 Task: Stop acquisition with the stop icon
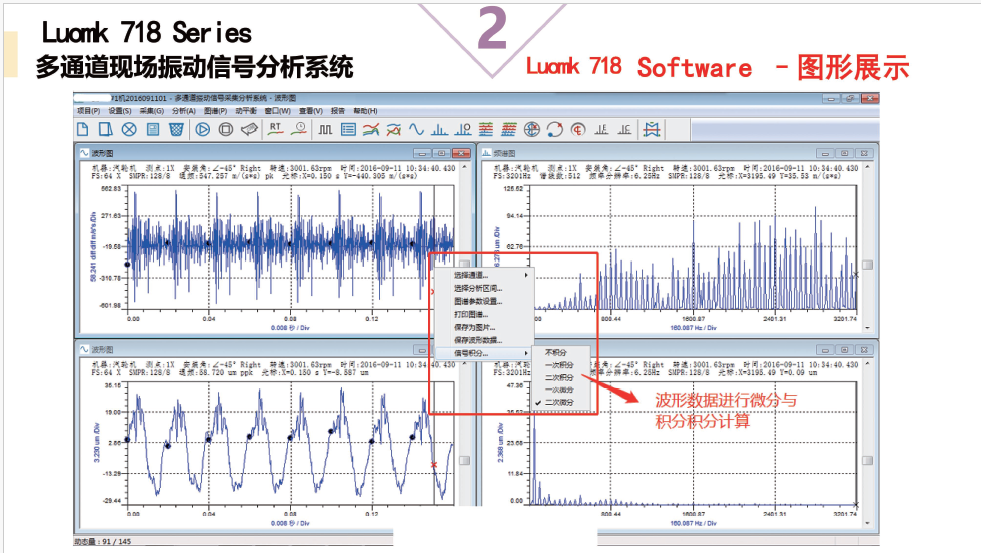click(x=226, y=129)
